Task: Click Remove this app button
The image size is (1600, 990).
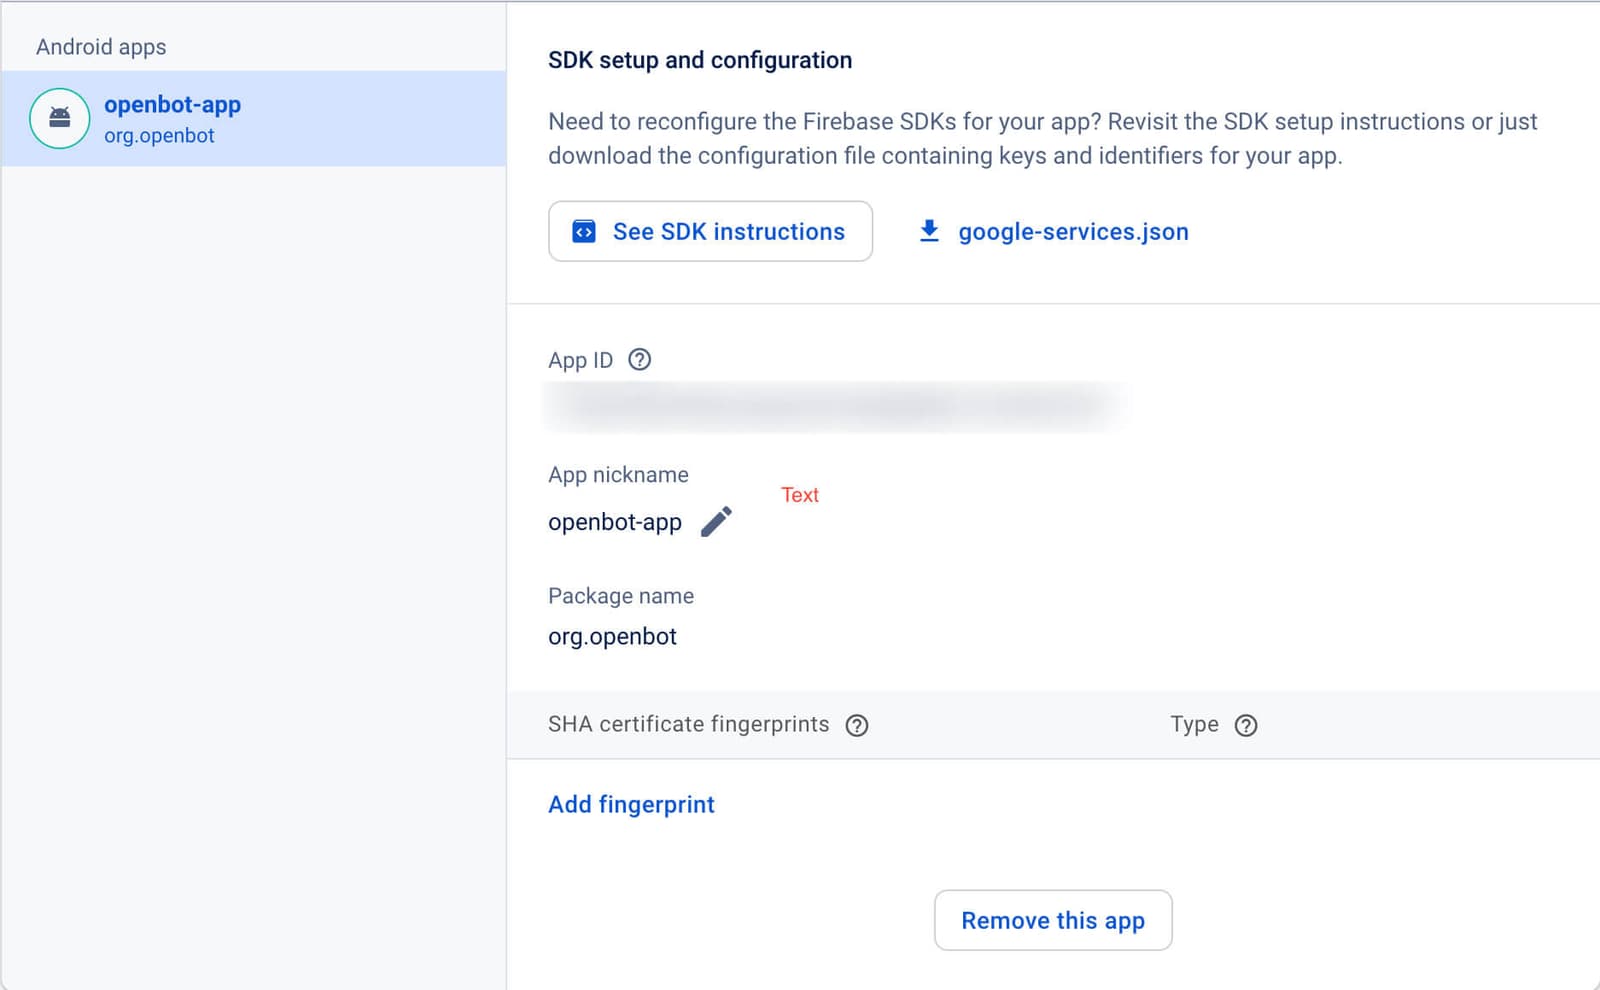Action: click(1053, 920)
